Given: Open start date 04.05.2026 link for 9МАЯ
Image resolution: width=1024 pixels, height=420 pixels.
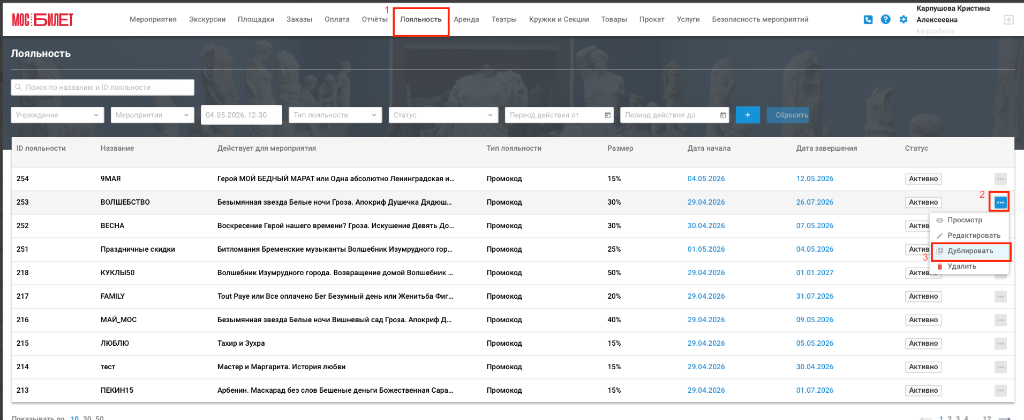Looking at the screenshot, I should [x=706, y=178].
